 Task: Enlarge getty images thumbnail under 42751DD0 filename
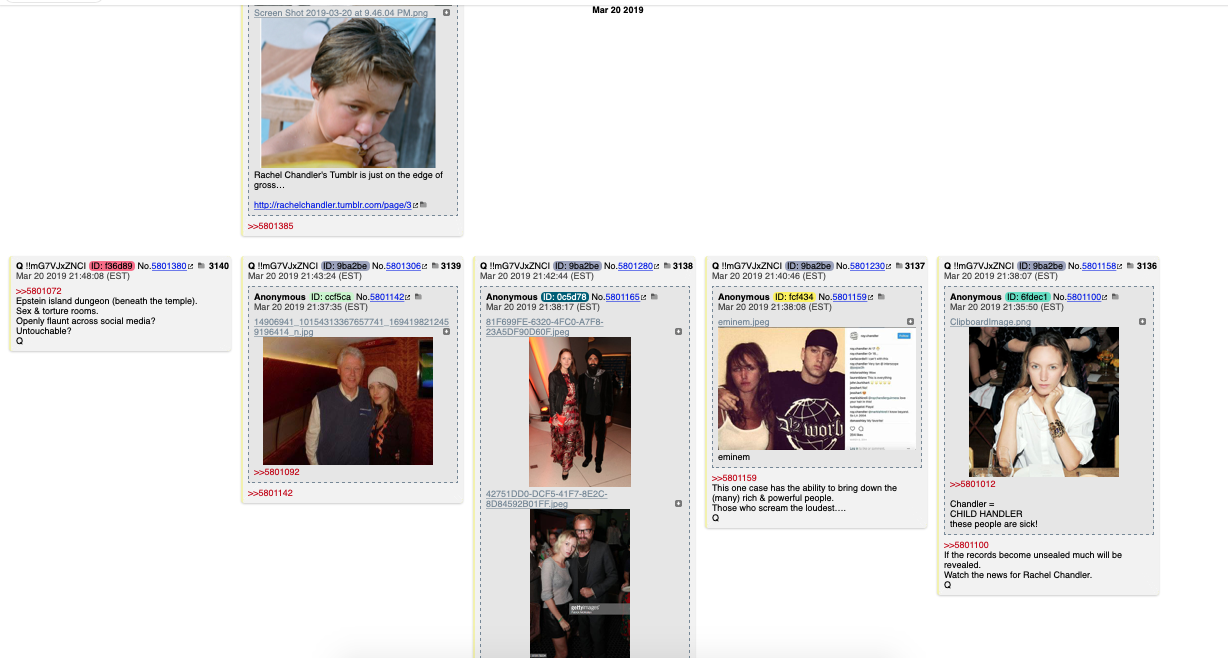point(580,583)
